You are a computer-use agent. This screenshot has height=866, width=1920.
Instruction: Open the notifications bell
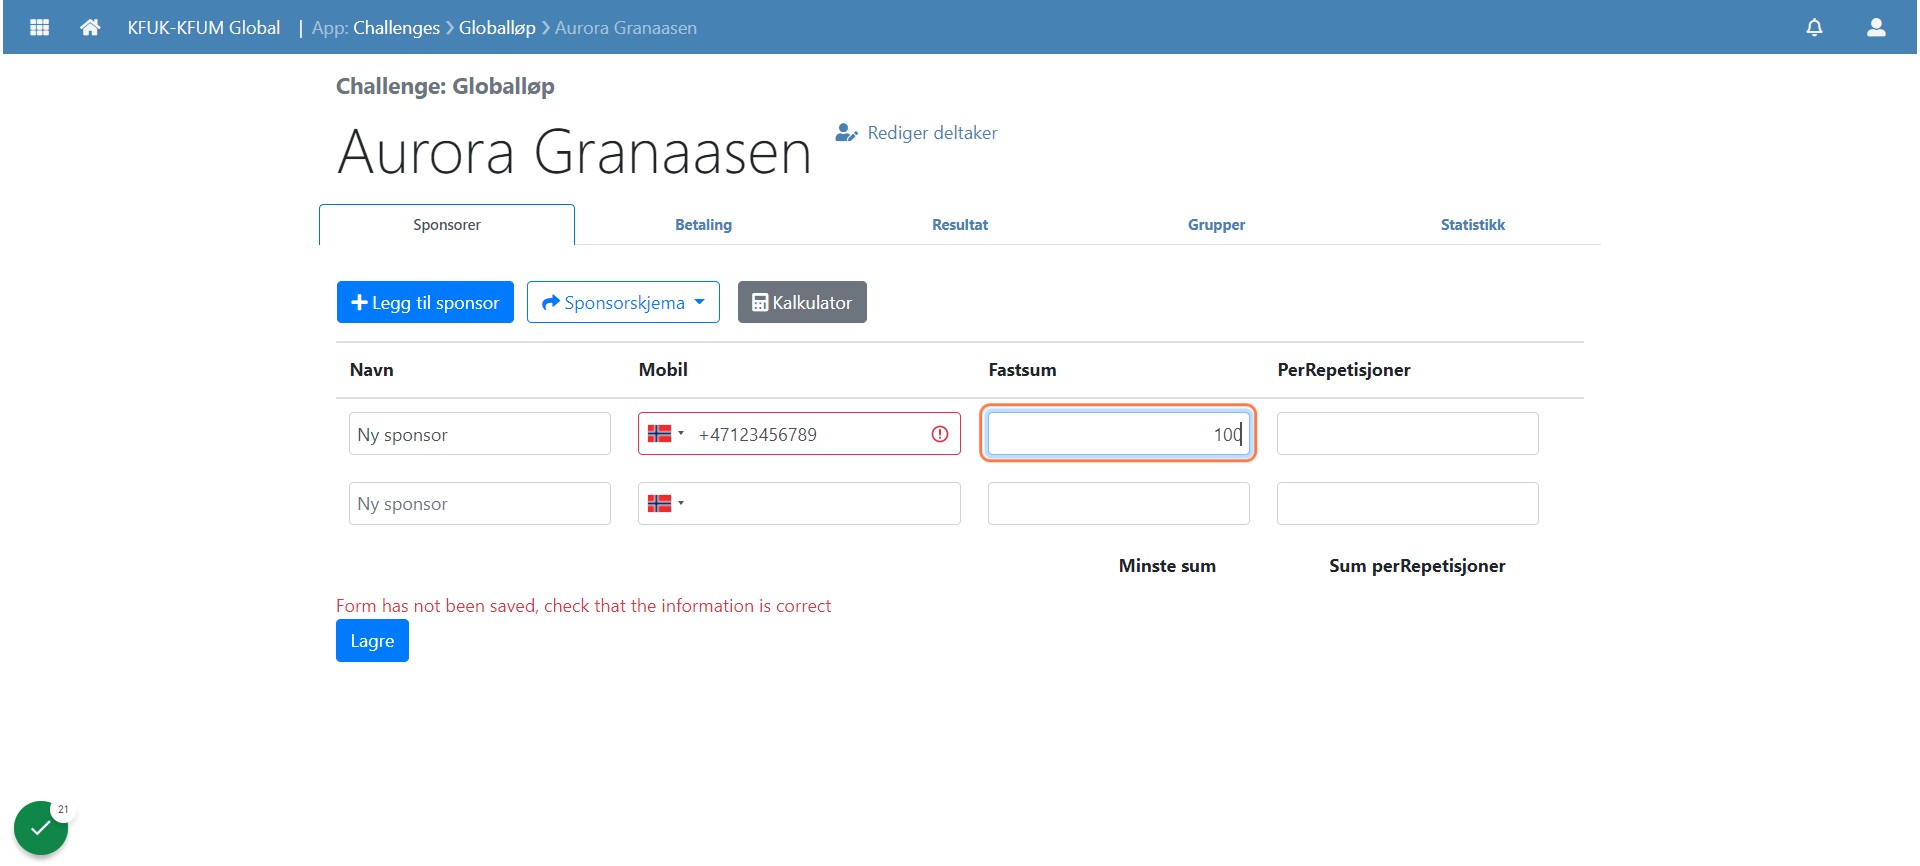click(1814, 27)
